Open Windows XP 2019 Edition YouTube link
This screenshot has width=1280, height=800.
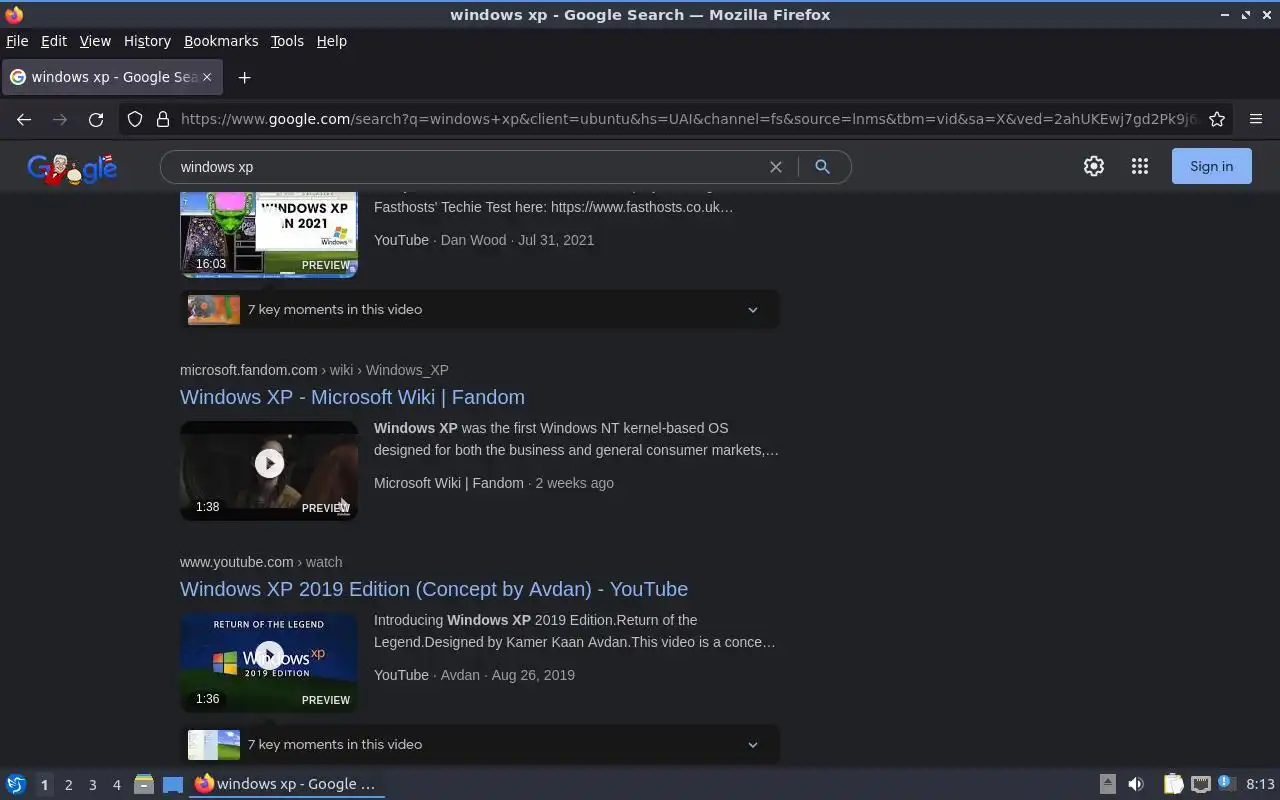434,589
